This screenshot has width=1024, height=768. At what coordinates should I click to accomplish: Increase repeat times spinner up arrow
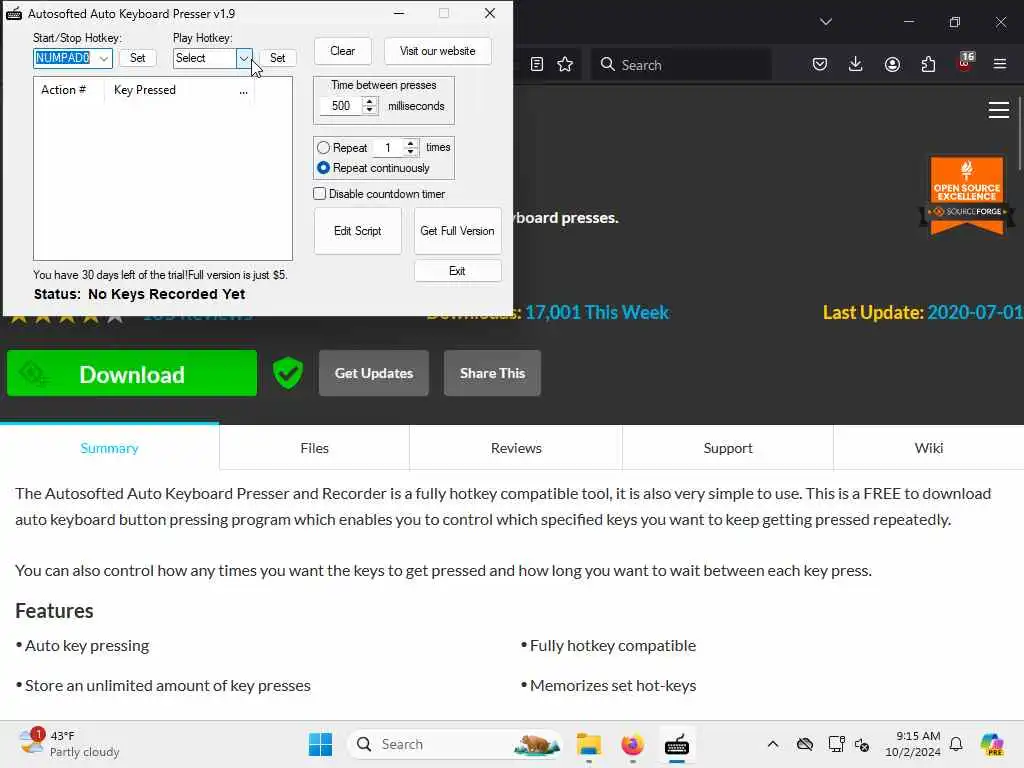(411, 143)
